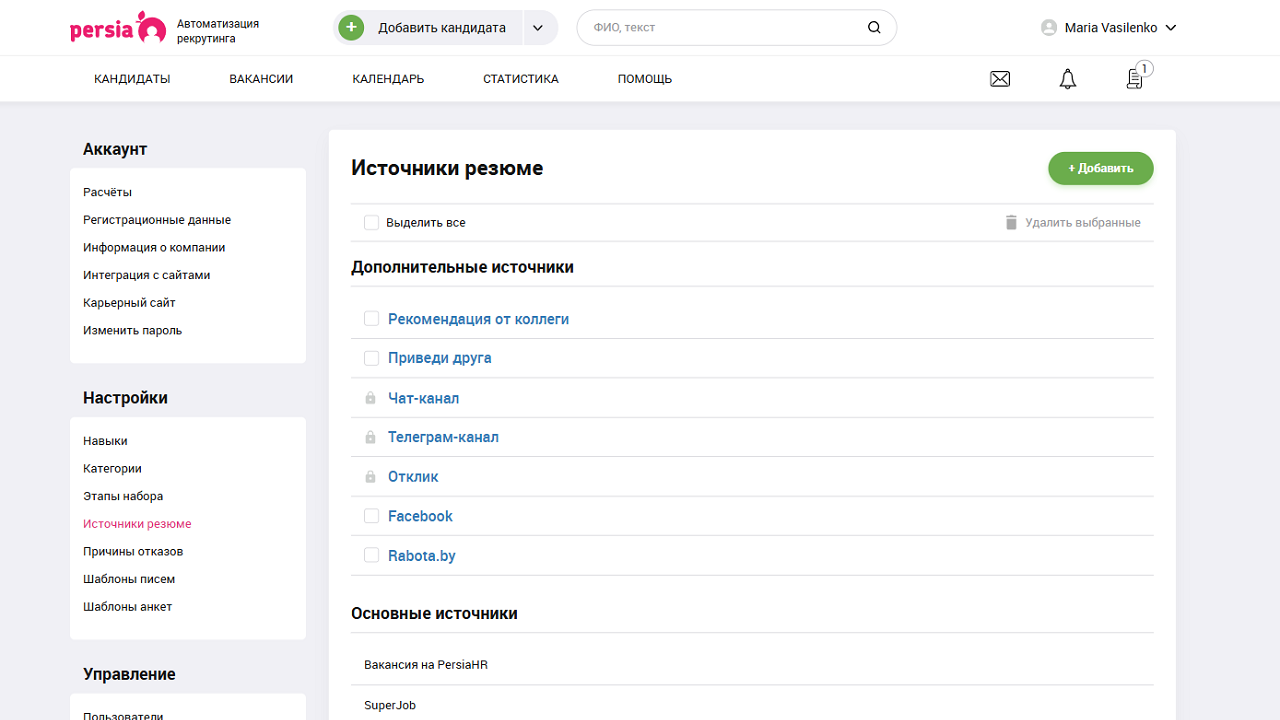Switch to the ВАКАНСИИ tab
The image size is (1280, 720).
[260, 78]
